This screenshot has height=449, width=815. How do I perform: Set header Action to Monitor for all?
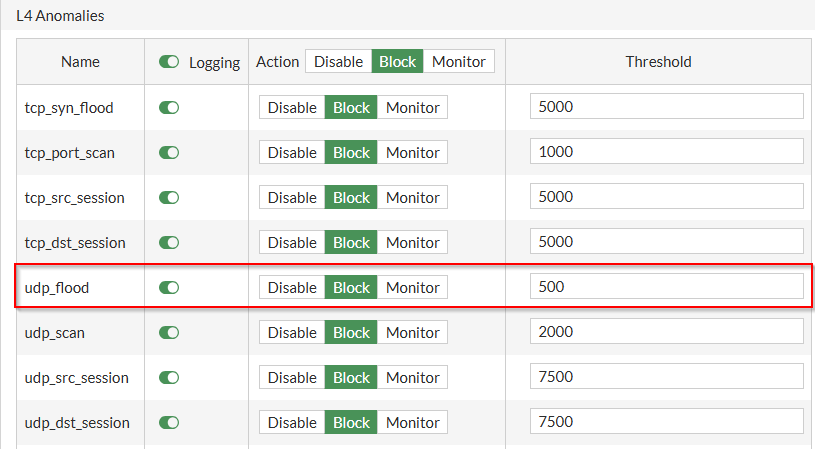pyautogui.click(x=459, y=62)
